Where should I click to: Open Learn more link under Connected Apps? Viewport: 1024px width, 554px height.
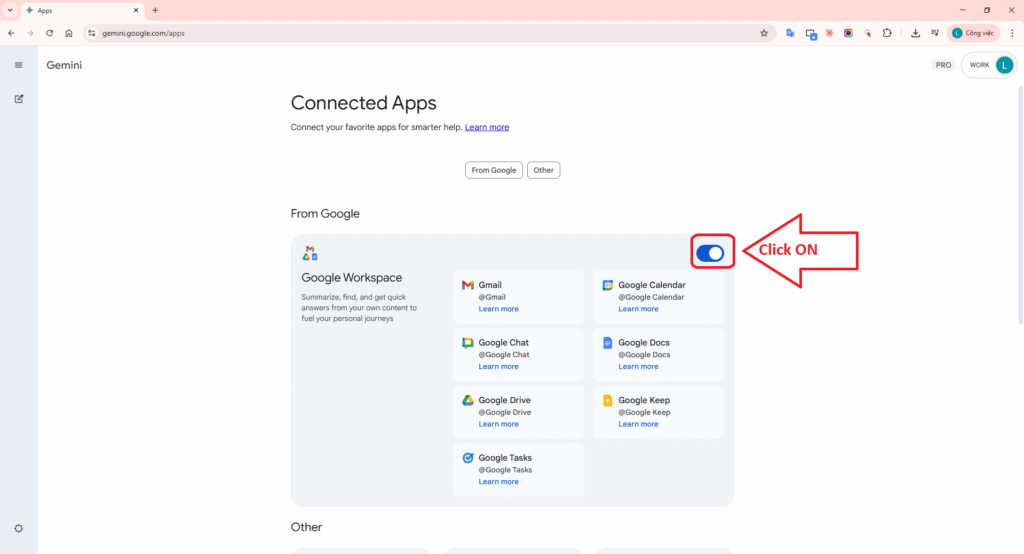(x=487, y=128)
